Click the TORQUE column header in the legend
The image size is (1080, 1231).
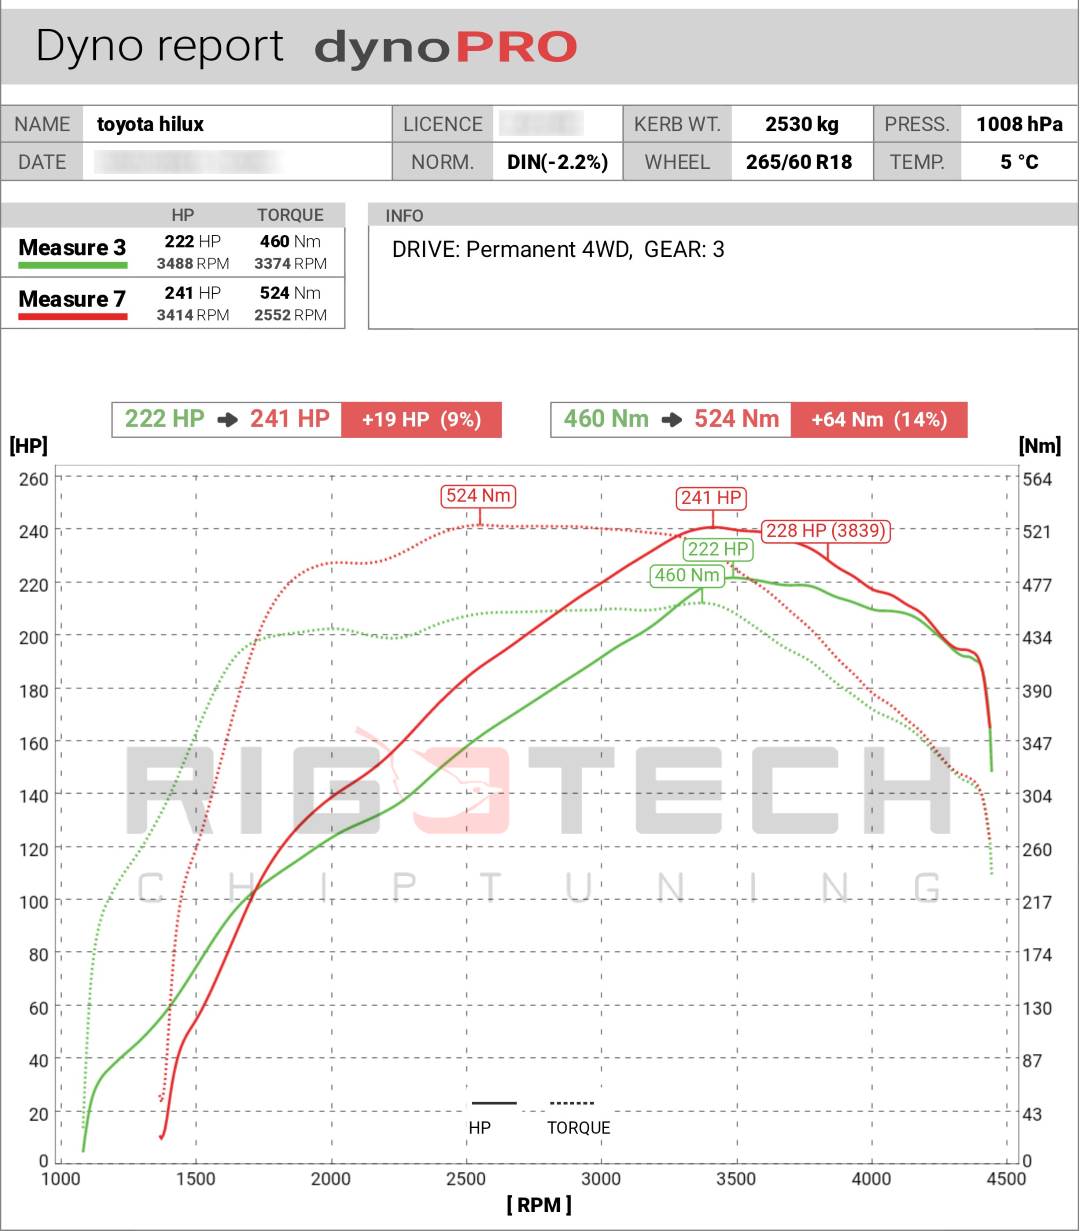click(x=290, y=215)
